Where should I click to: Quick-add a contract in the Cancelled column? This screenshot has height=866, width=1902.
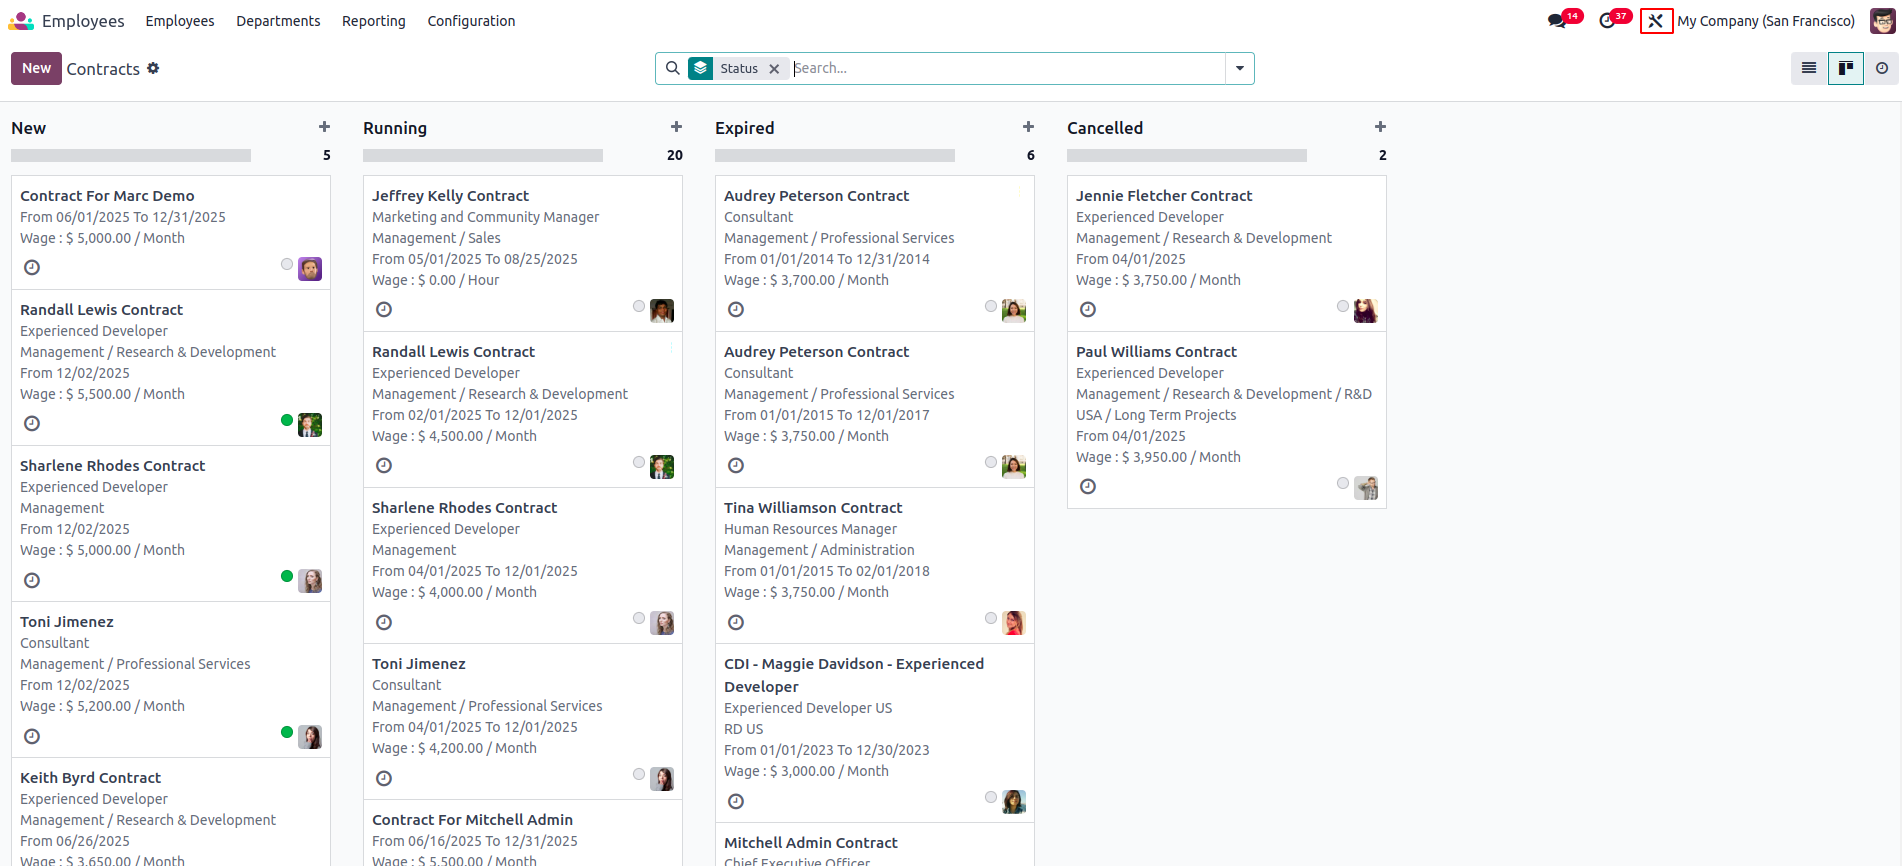tap(1380, 127)
